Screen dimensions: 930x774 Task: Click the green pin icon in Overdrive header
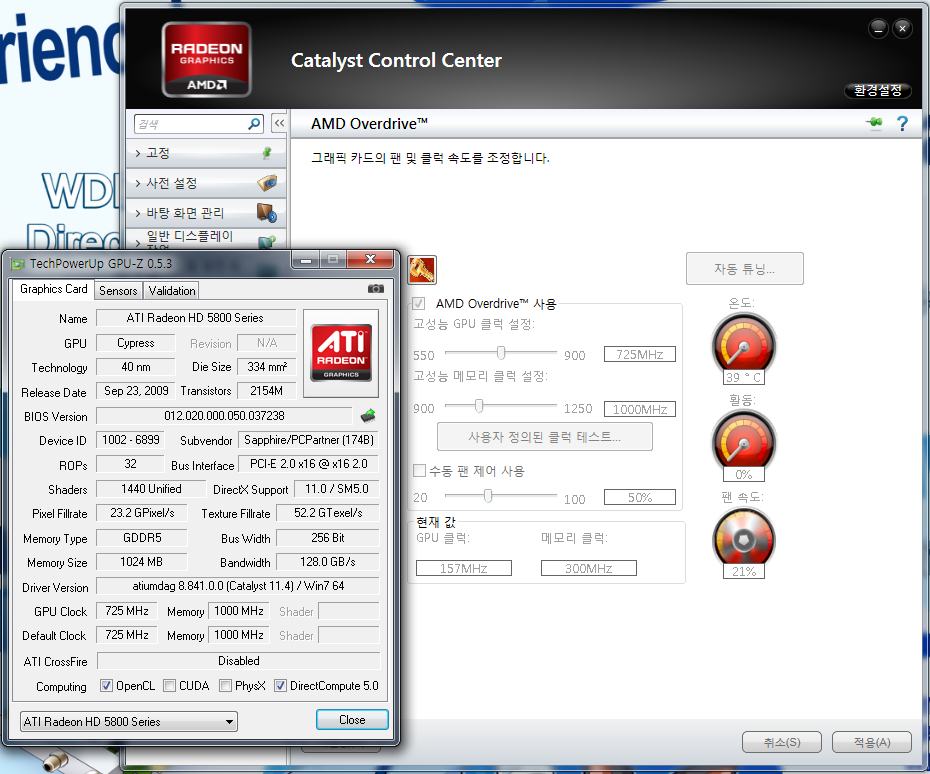(x=874, y=123)
